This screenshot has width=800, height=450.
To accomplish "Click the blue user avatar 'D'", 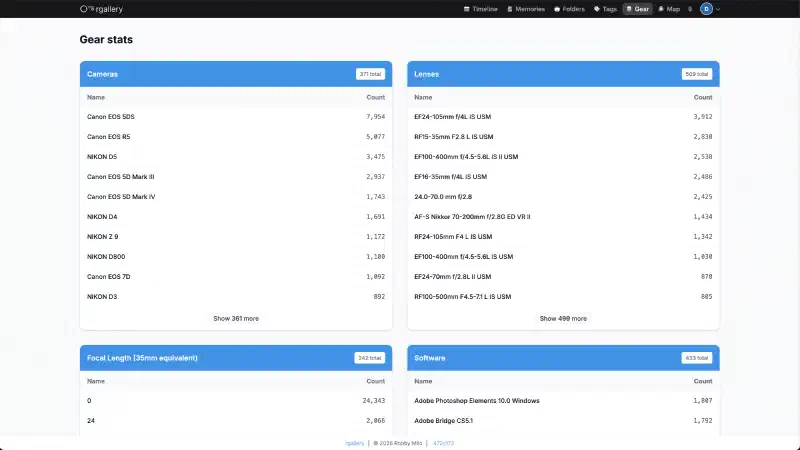I will (706, 9).
